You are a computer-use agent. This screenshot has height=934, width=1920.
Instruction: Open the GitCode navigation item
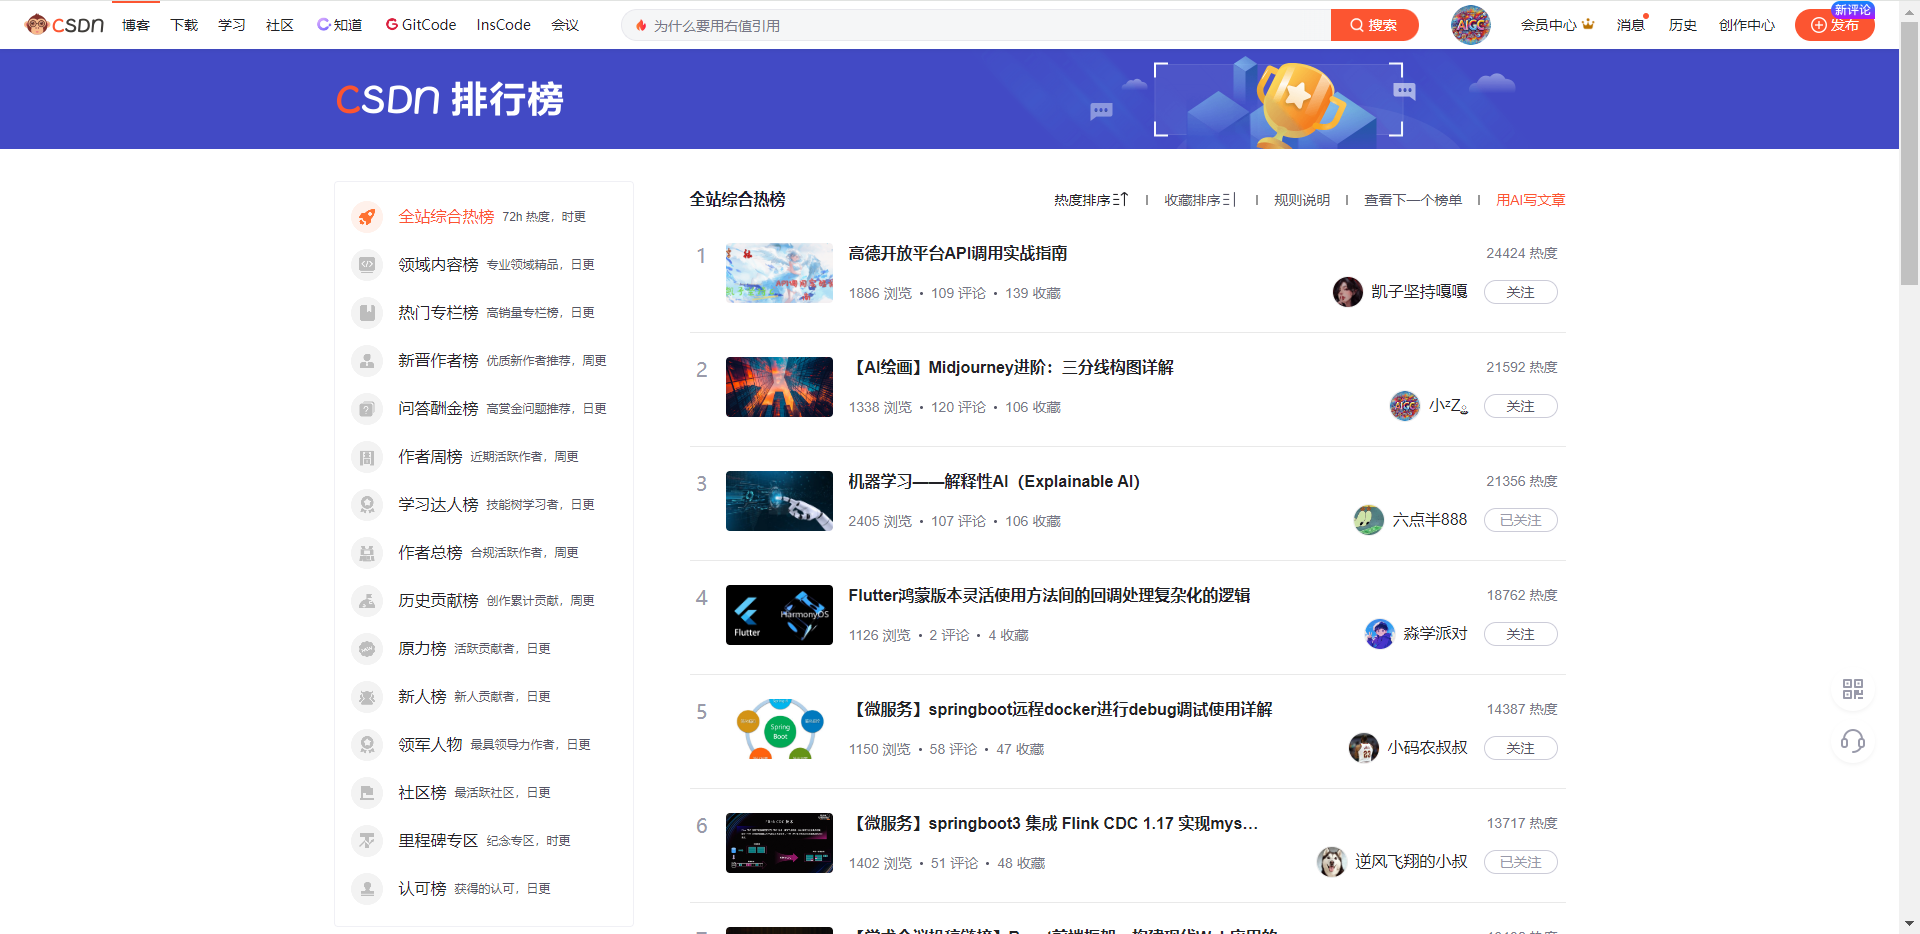[x=421, y=25]
